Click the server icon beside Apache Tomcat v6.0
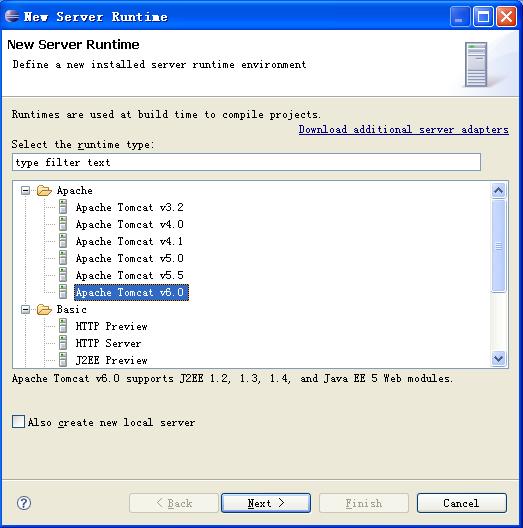Viewport: 523px width, 528px height. click(63, 292)
